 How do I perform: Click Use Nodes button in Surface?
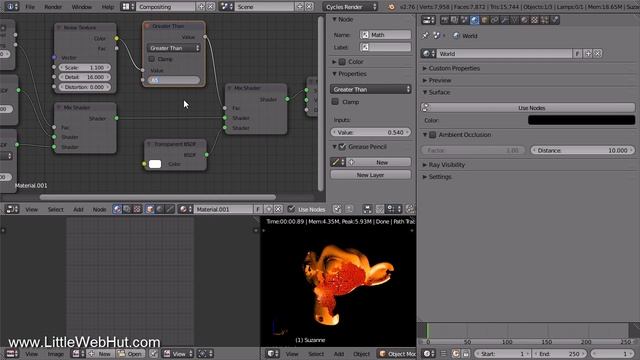(528, 108)
